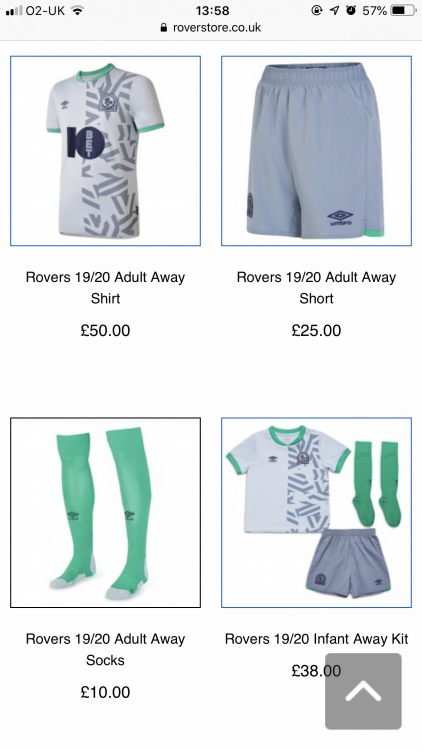
Task: Follow the Rovers 19/20 Adult Away Shirt link
Action: (x=105, y=287)
